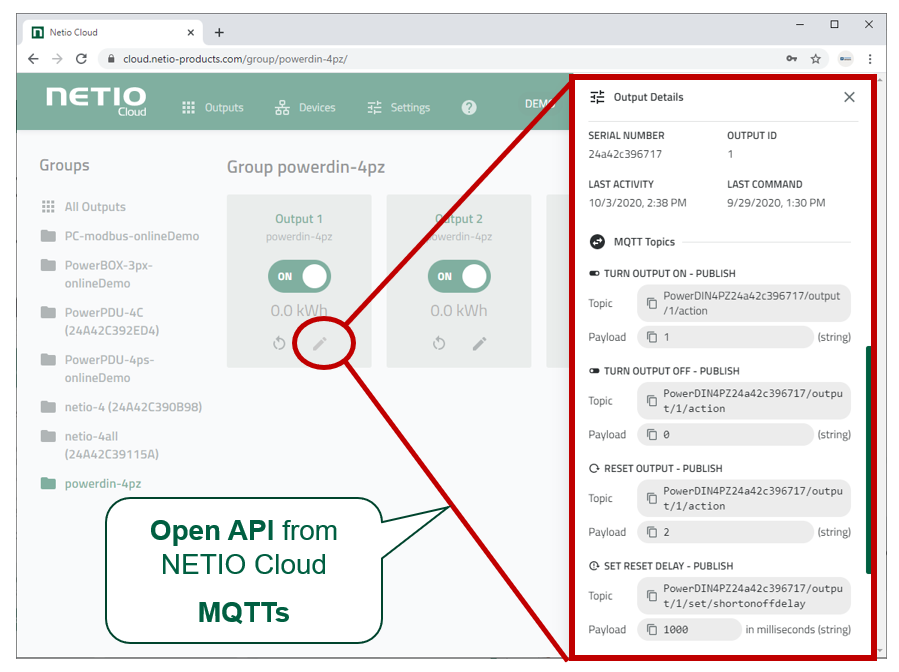Open PowerPDU-4C (24A42C392ED4) group
The height and width of the screenshot is (672, 899).
(x=100, y=321)
